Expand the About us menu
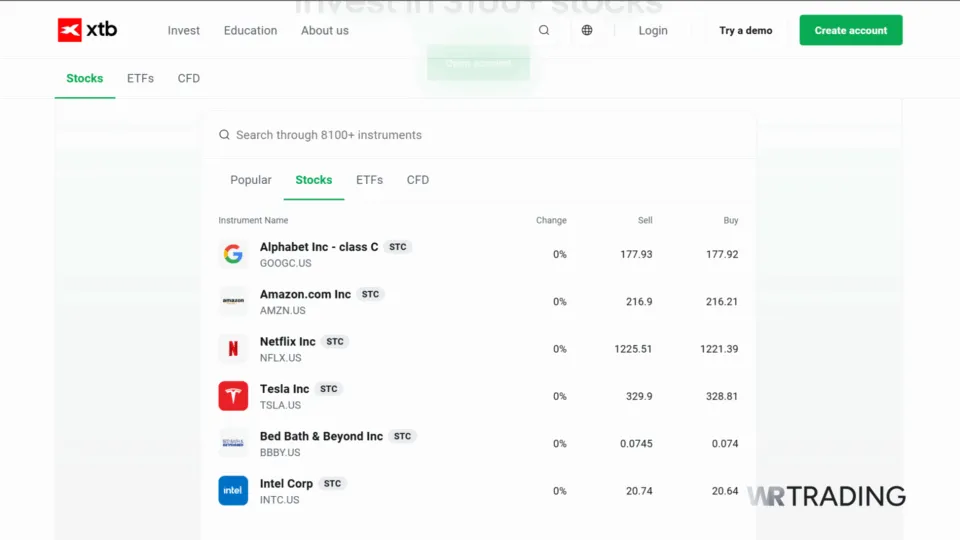 (325, 30)
